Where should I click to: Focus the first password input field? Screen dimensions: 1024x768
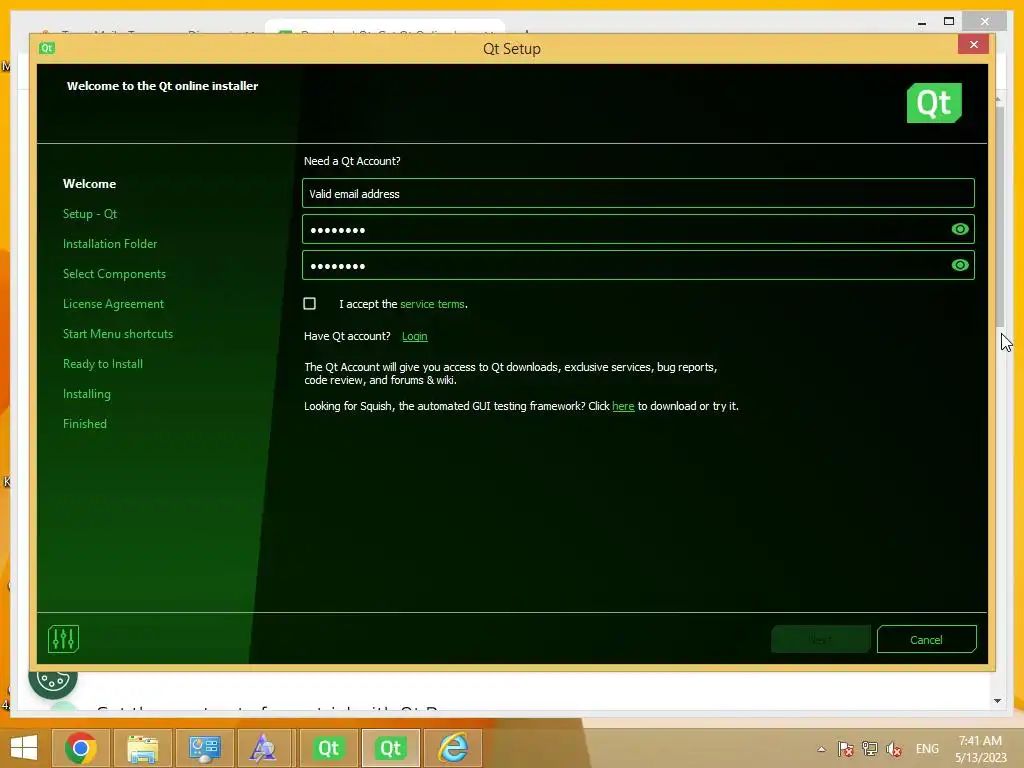638,229
